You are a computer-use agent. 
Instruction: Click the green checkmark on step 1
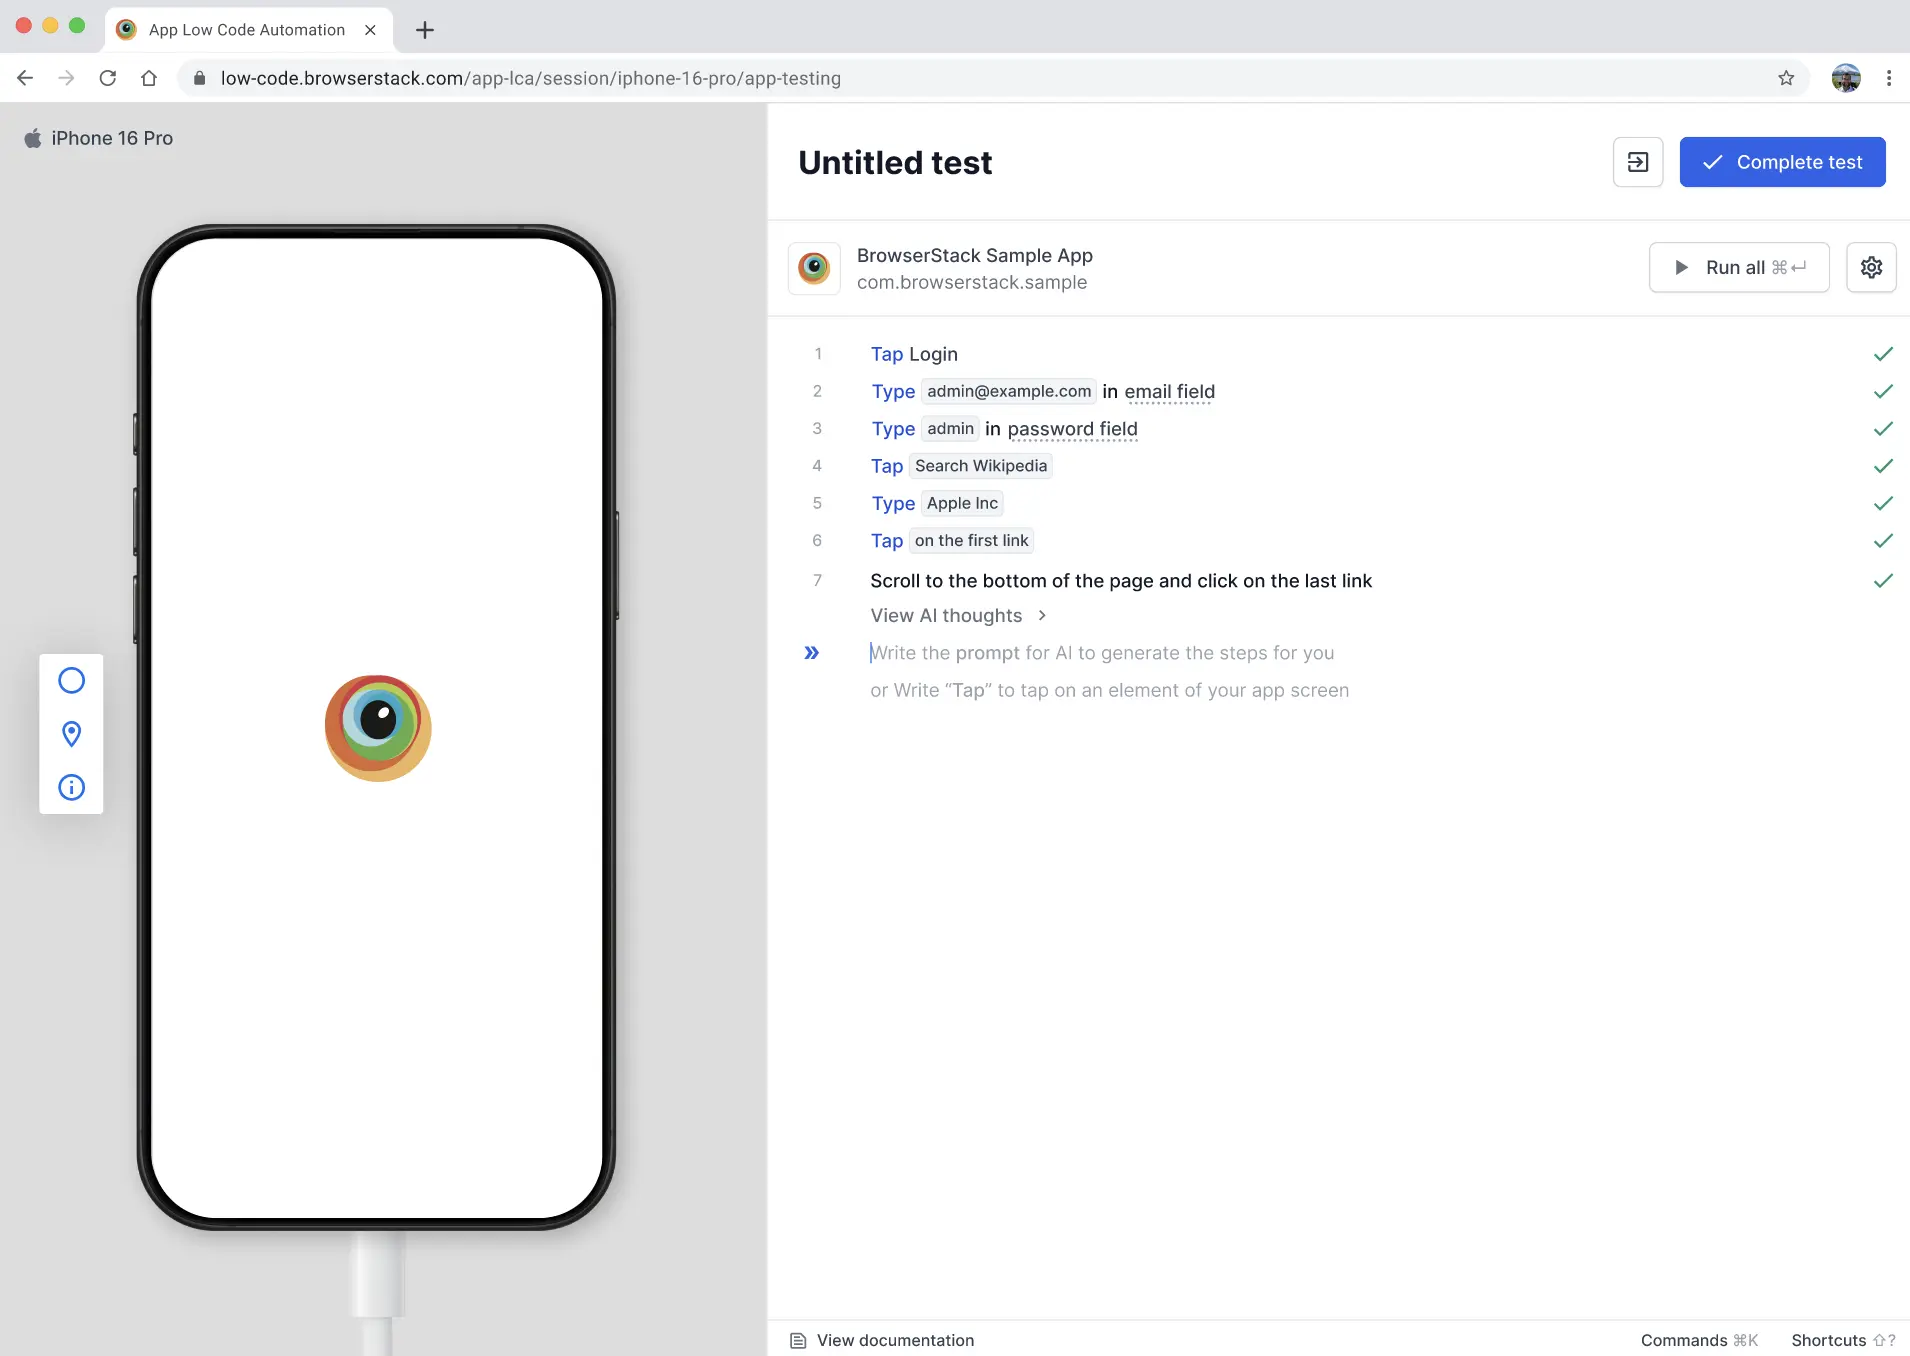(x=1884, y=353)
